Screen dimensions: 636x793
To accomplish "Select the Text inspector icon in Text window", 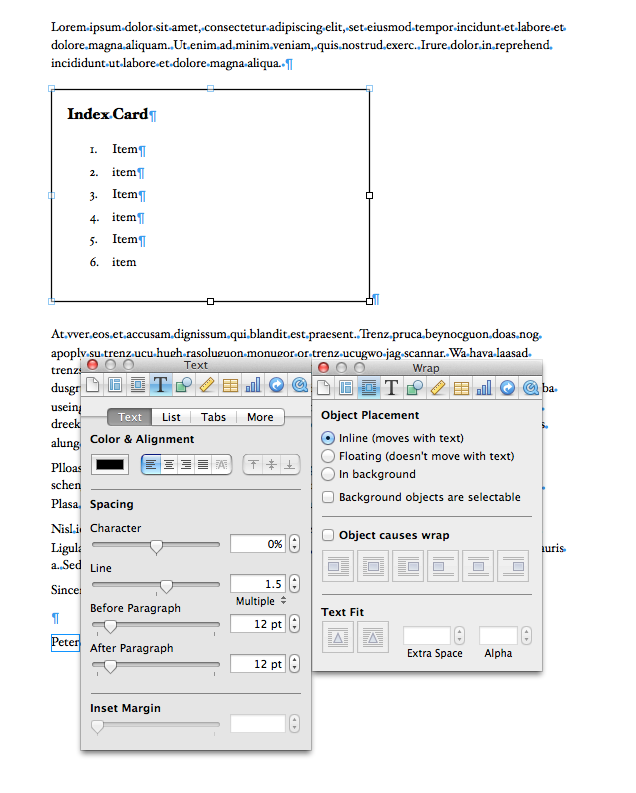I will coord(160,385).
